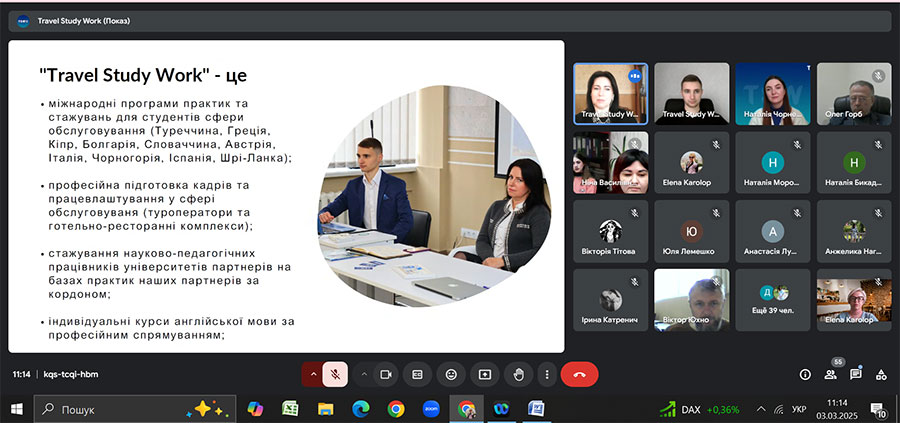Select Олег Горб's video tile
The width and height of the screenshot is (900, 423).
(854, 94)
